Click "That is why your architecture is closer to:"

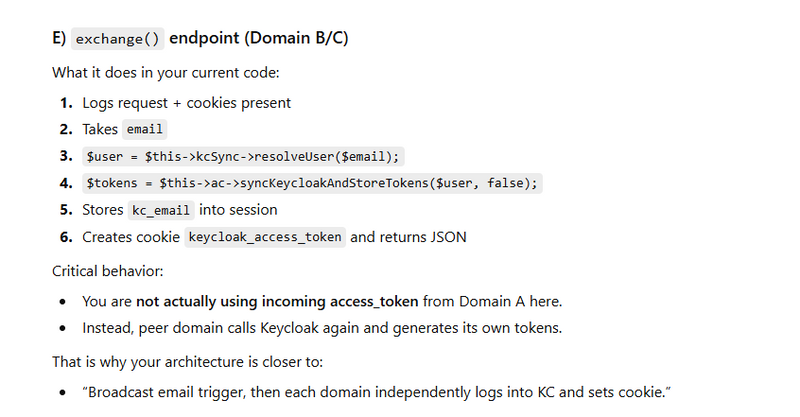(x=193, y=360)
